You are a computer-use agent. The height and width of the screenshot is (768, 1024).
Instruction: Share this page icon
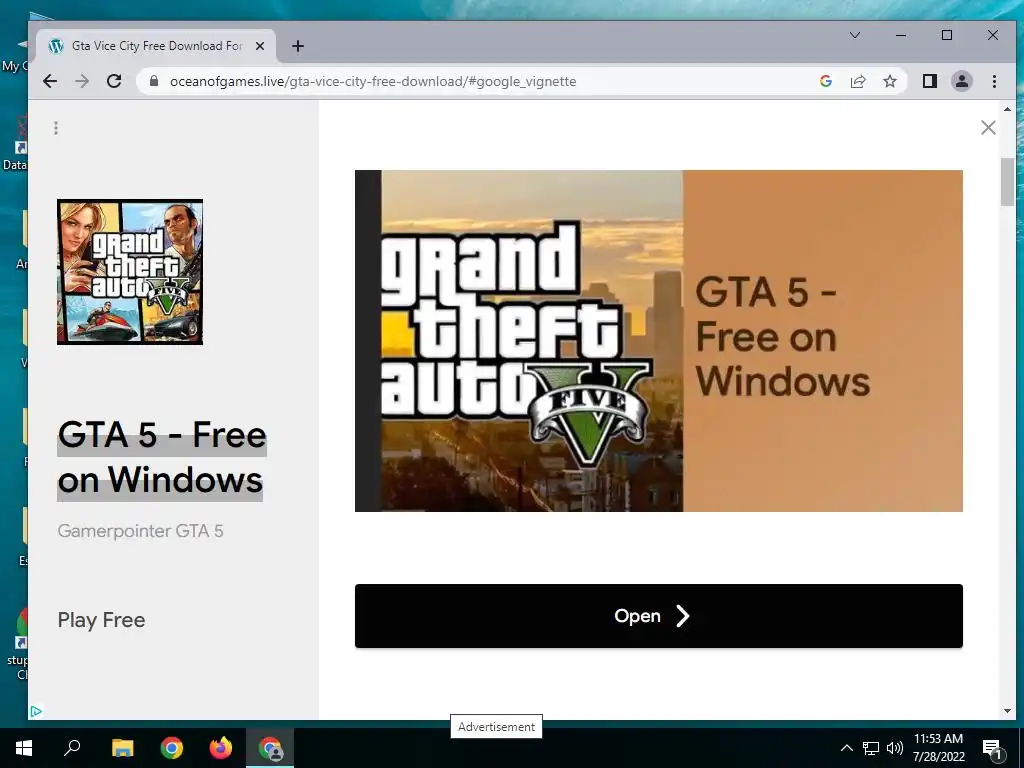857,81
